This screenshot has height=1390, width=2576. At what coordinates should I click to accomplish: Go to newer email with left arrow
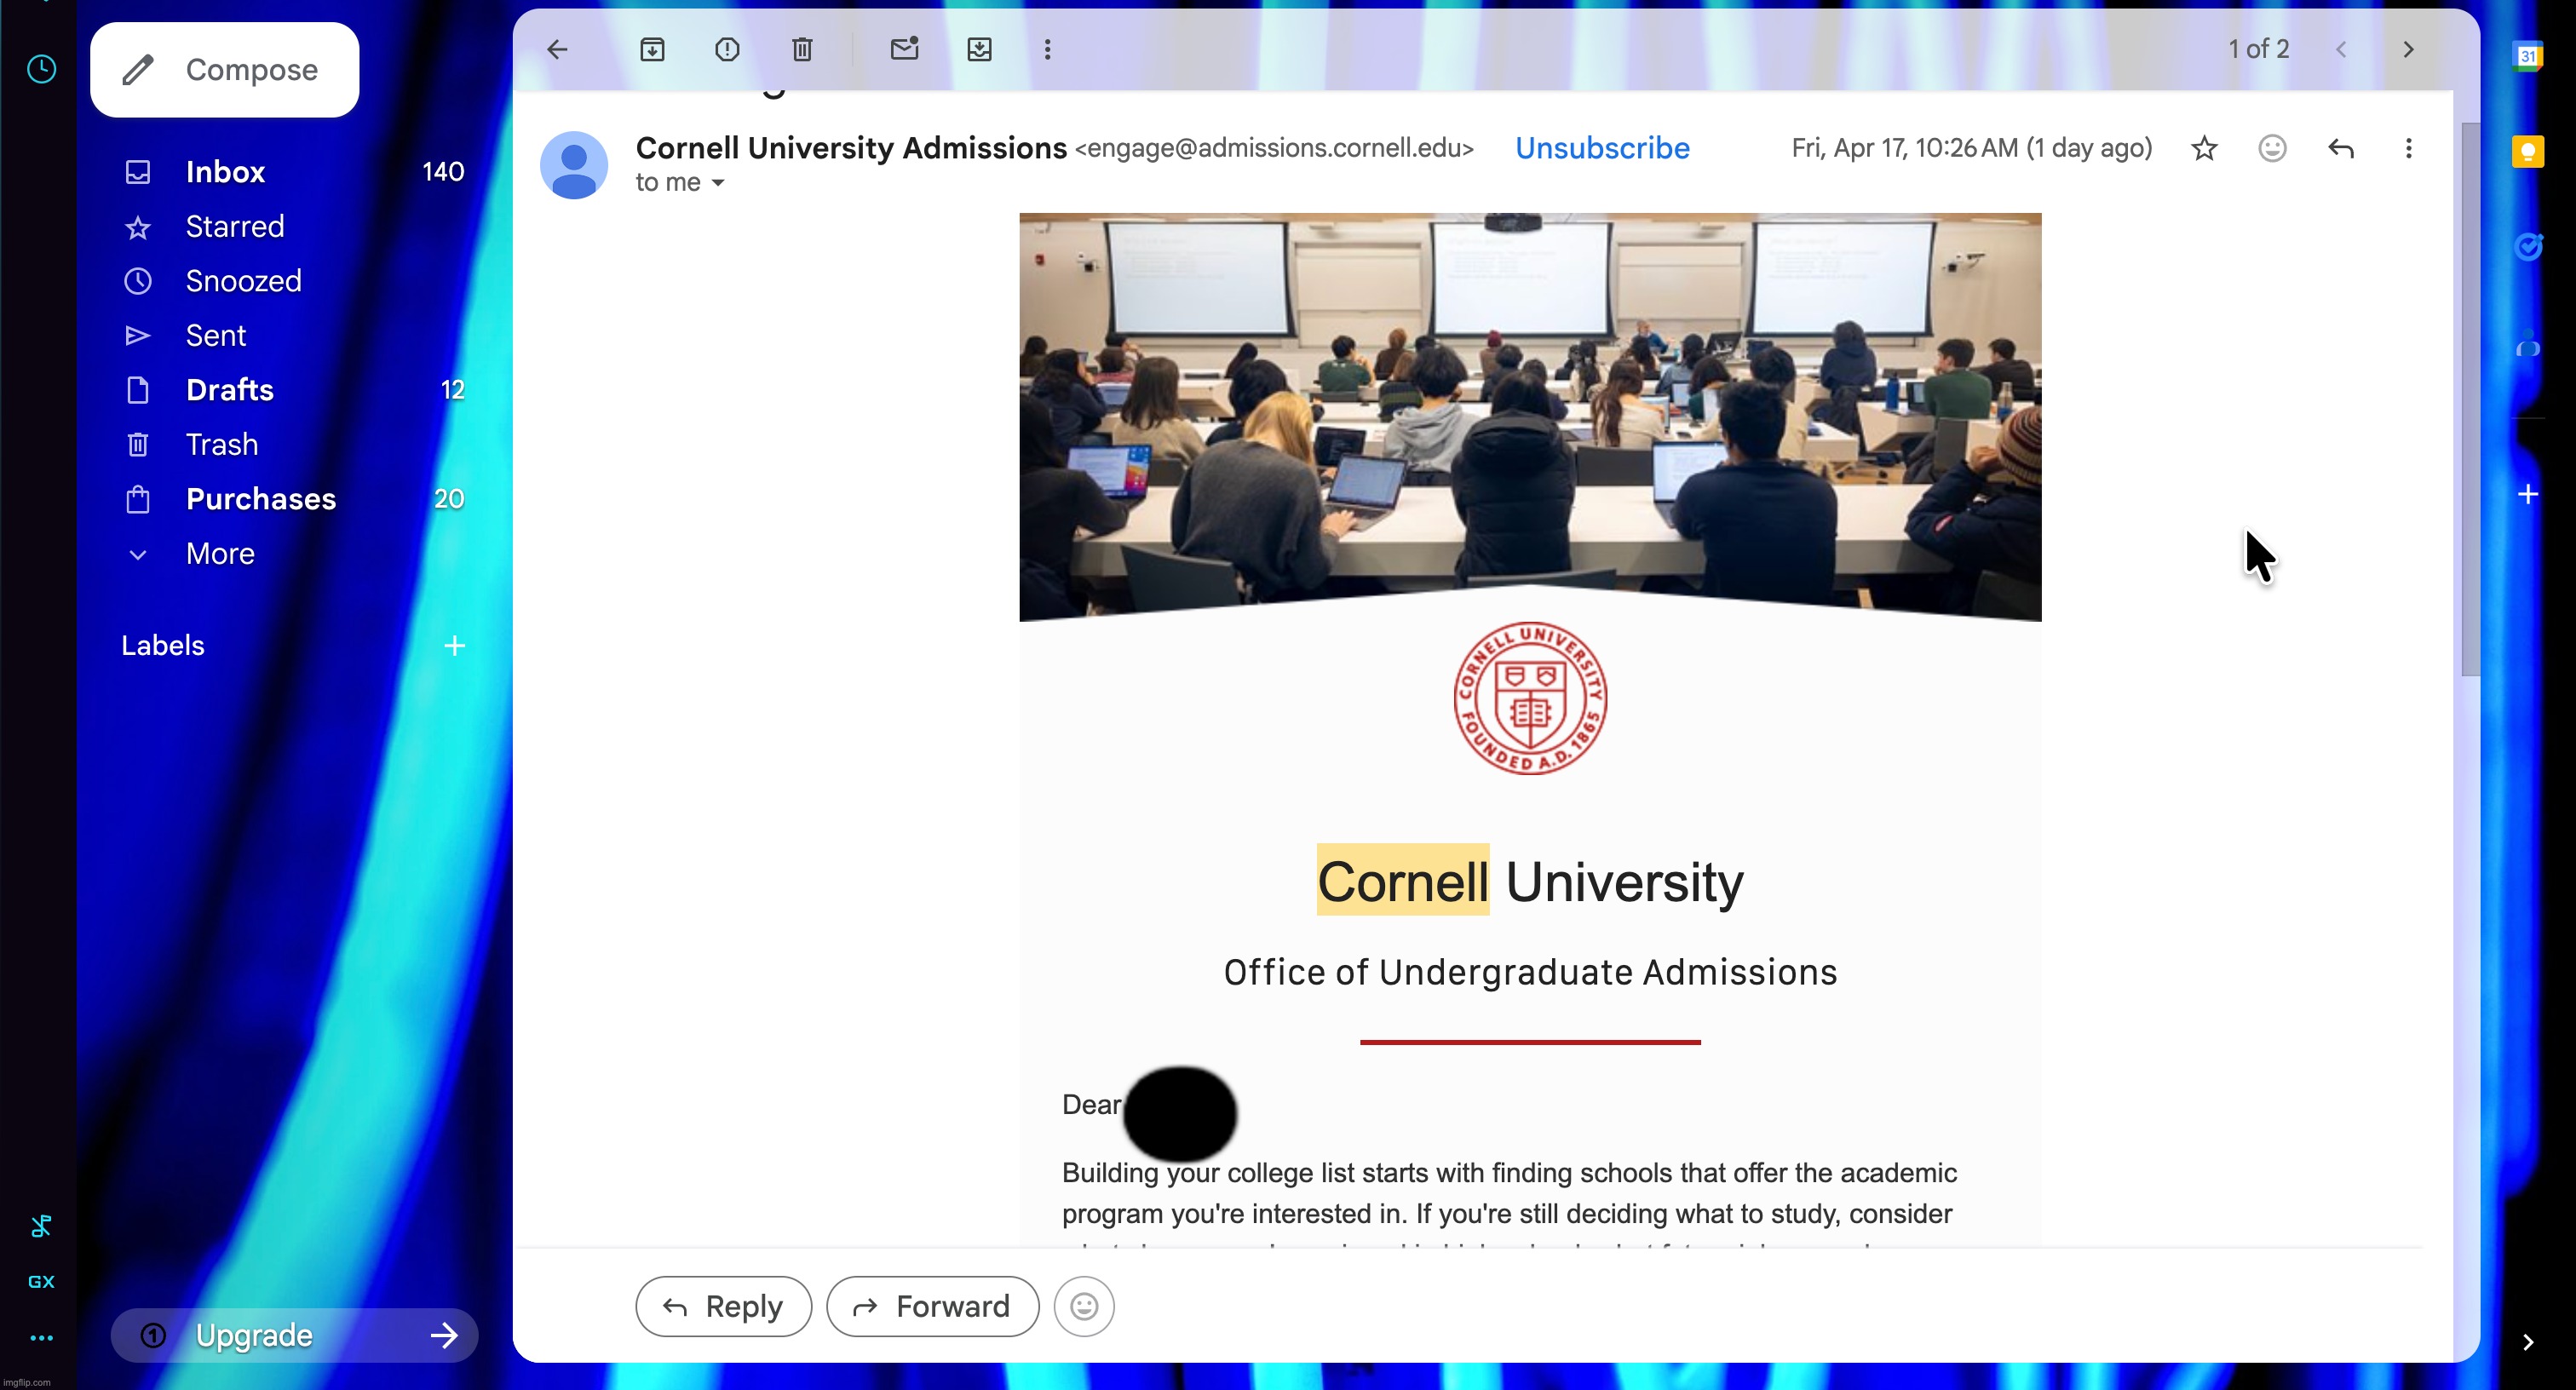2341,49
